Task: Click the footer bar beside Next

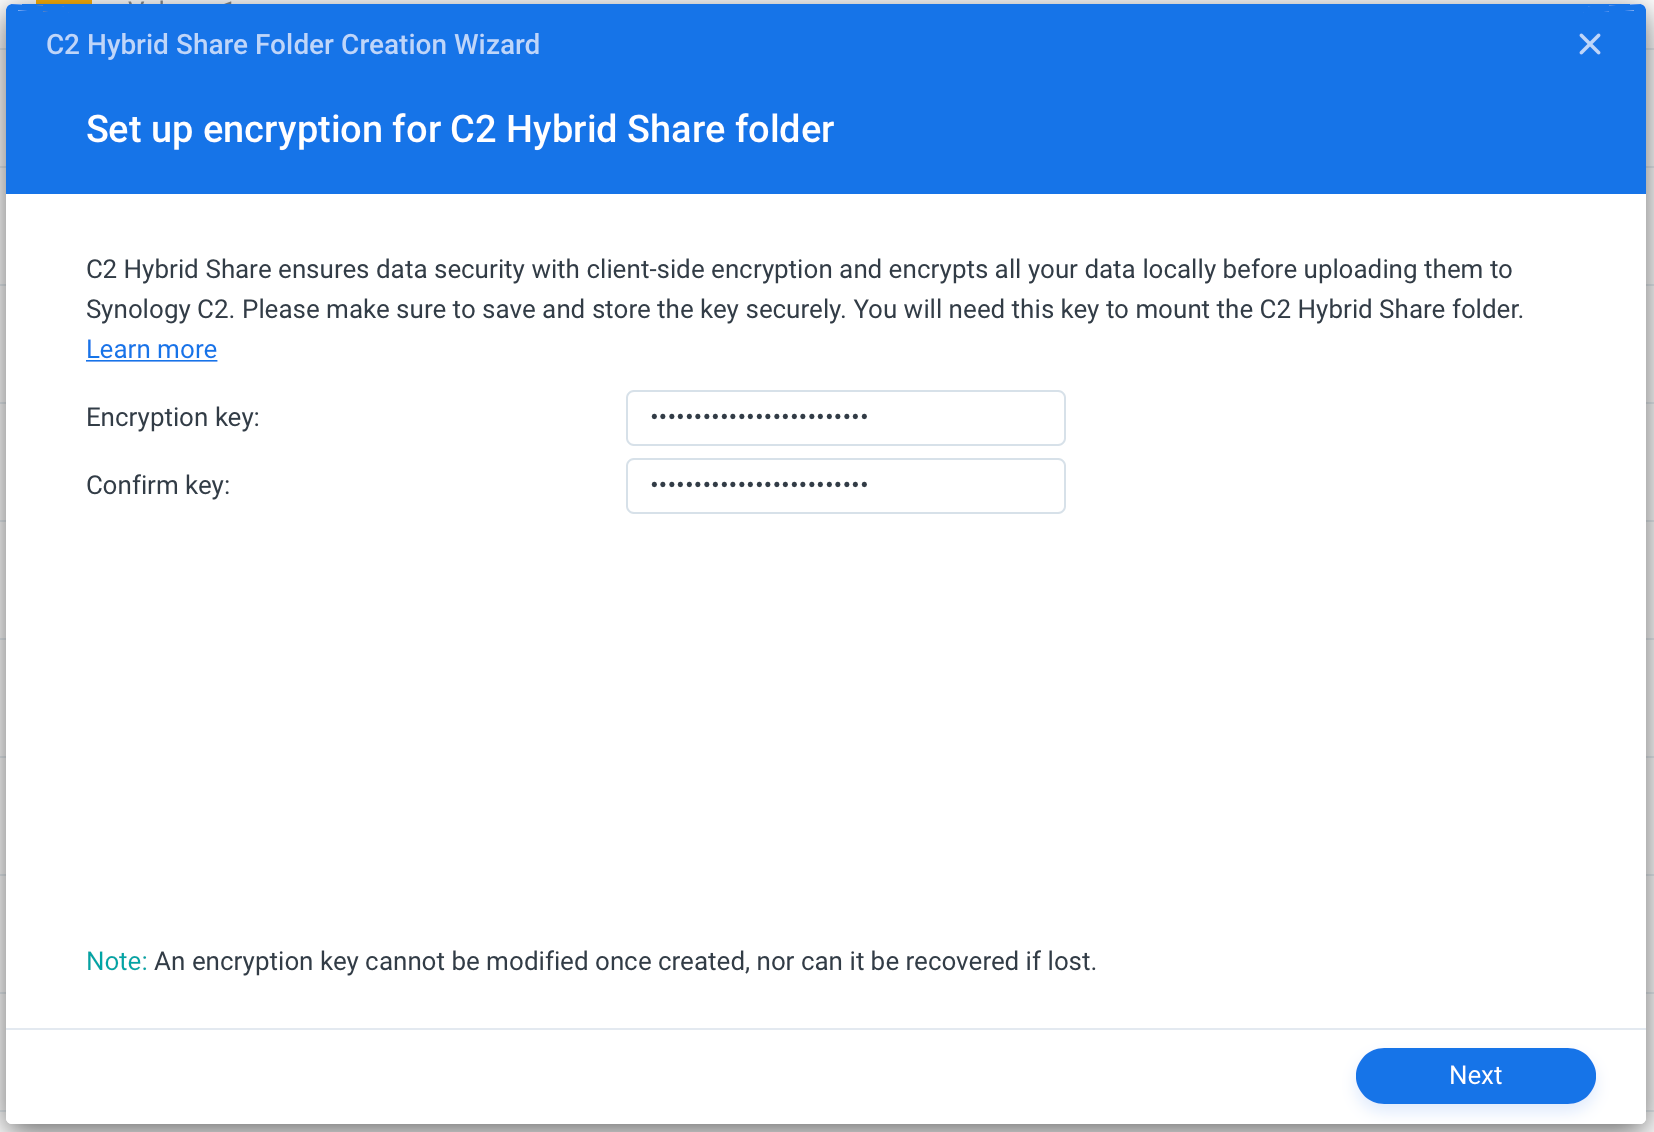Action: click(680, 1076)
